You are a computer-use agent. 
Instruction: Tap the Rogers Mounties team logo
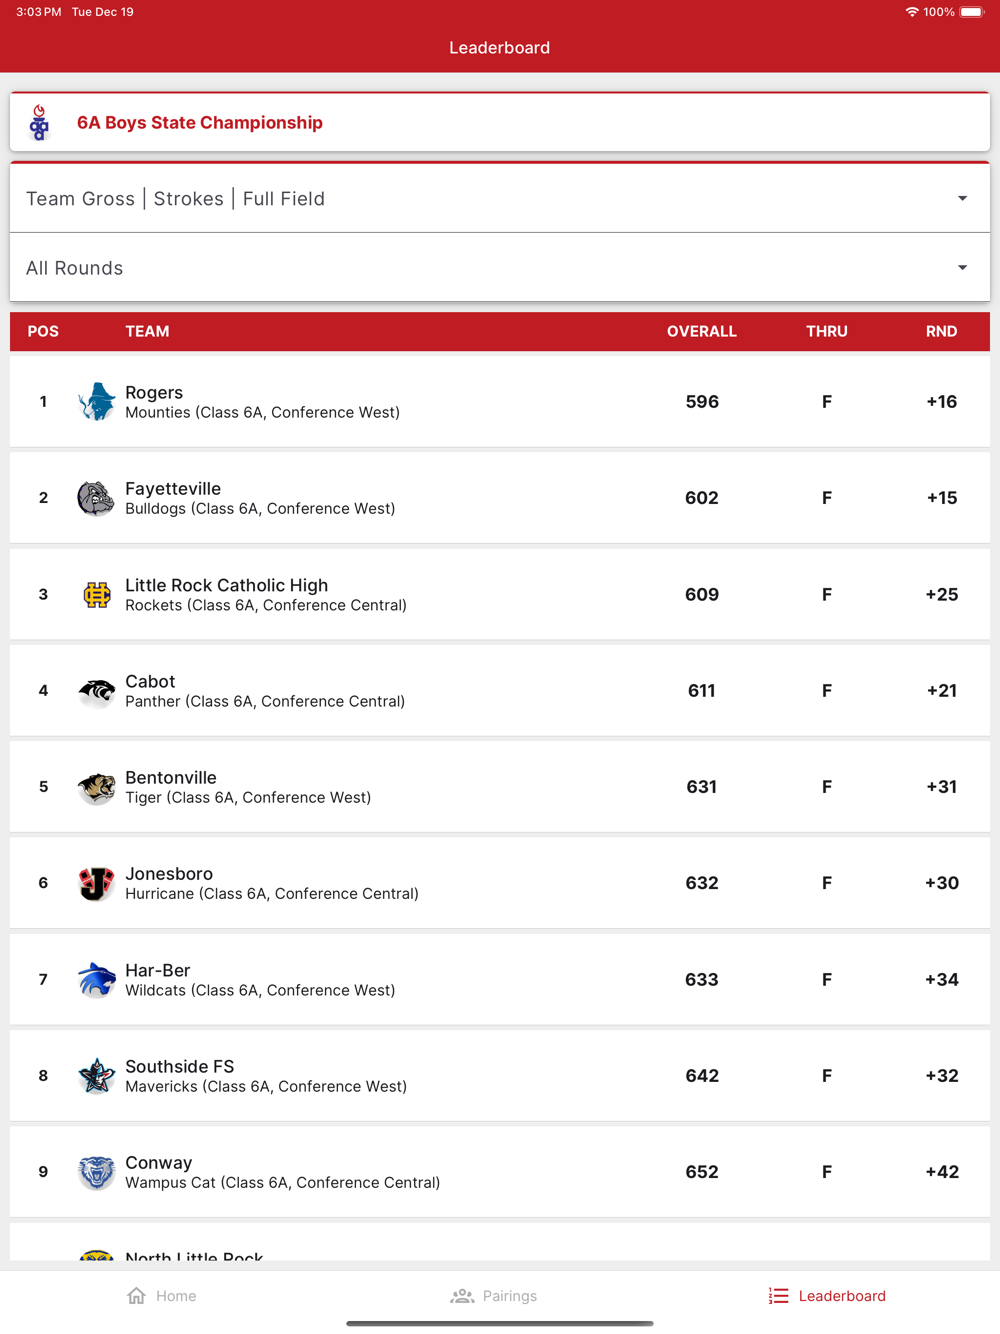(x=96, y=402)
